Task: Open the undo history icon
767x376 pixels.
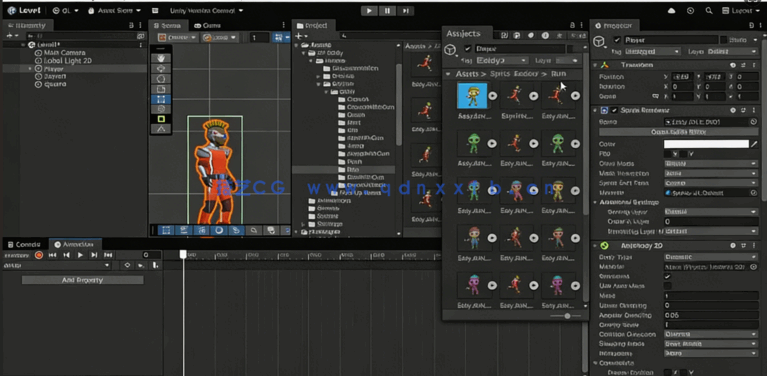Action: (690, 11)
